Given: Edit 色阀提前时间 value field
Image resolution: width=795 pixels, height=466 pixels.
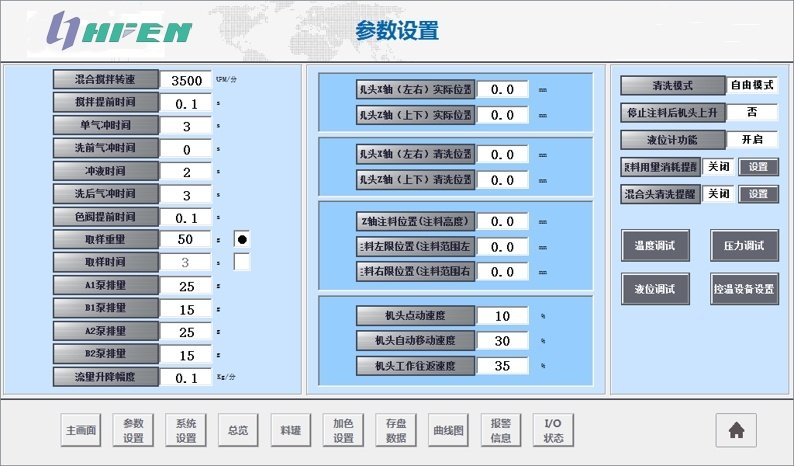Looking at the screenshot, I should click(x=186, y=218).
